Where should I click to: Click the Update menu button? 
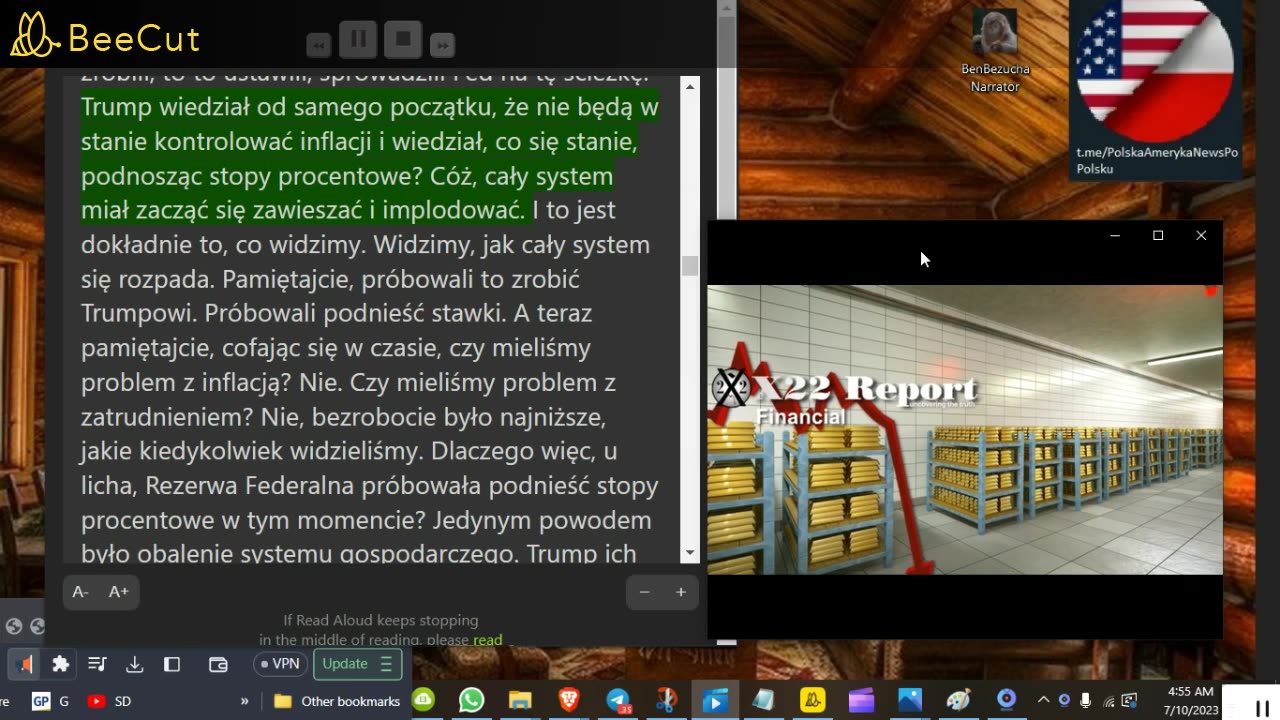tap(358, 664)
